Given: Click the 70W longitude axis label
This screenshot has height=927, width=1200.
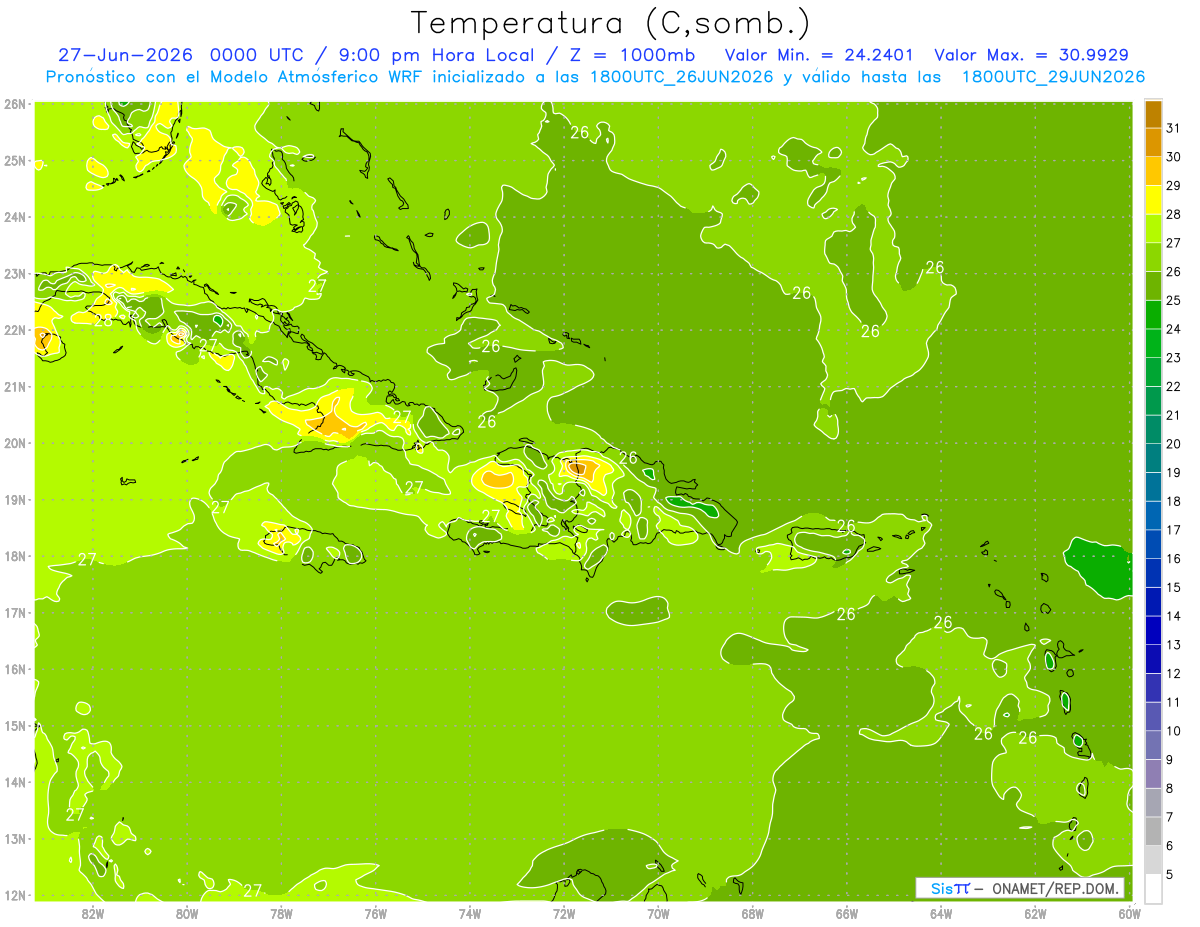Looking at the screenshot, I should point(658,913).
